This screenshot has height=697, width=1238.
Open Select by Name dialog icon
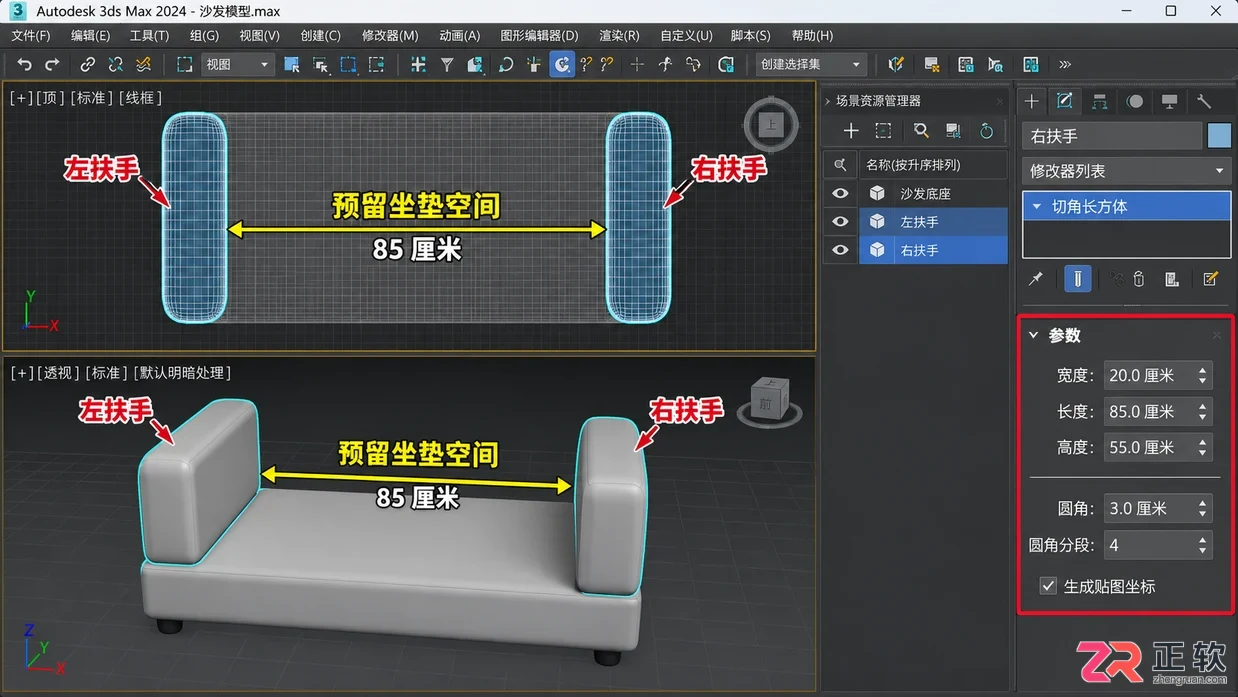click(320, 65)
